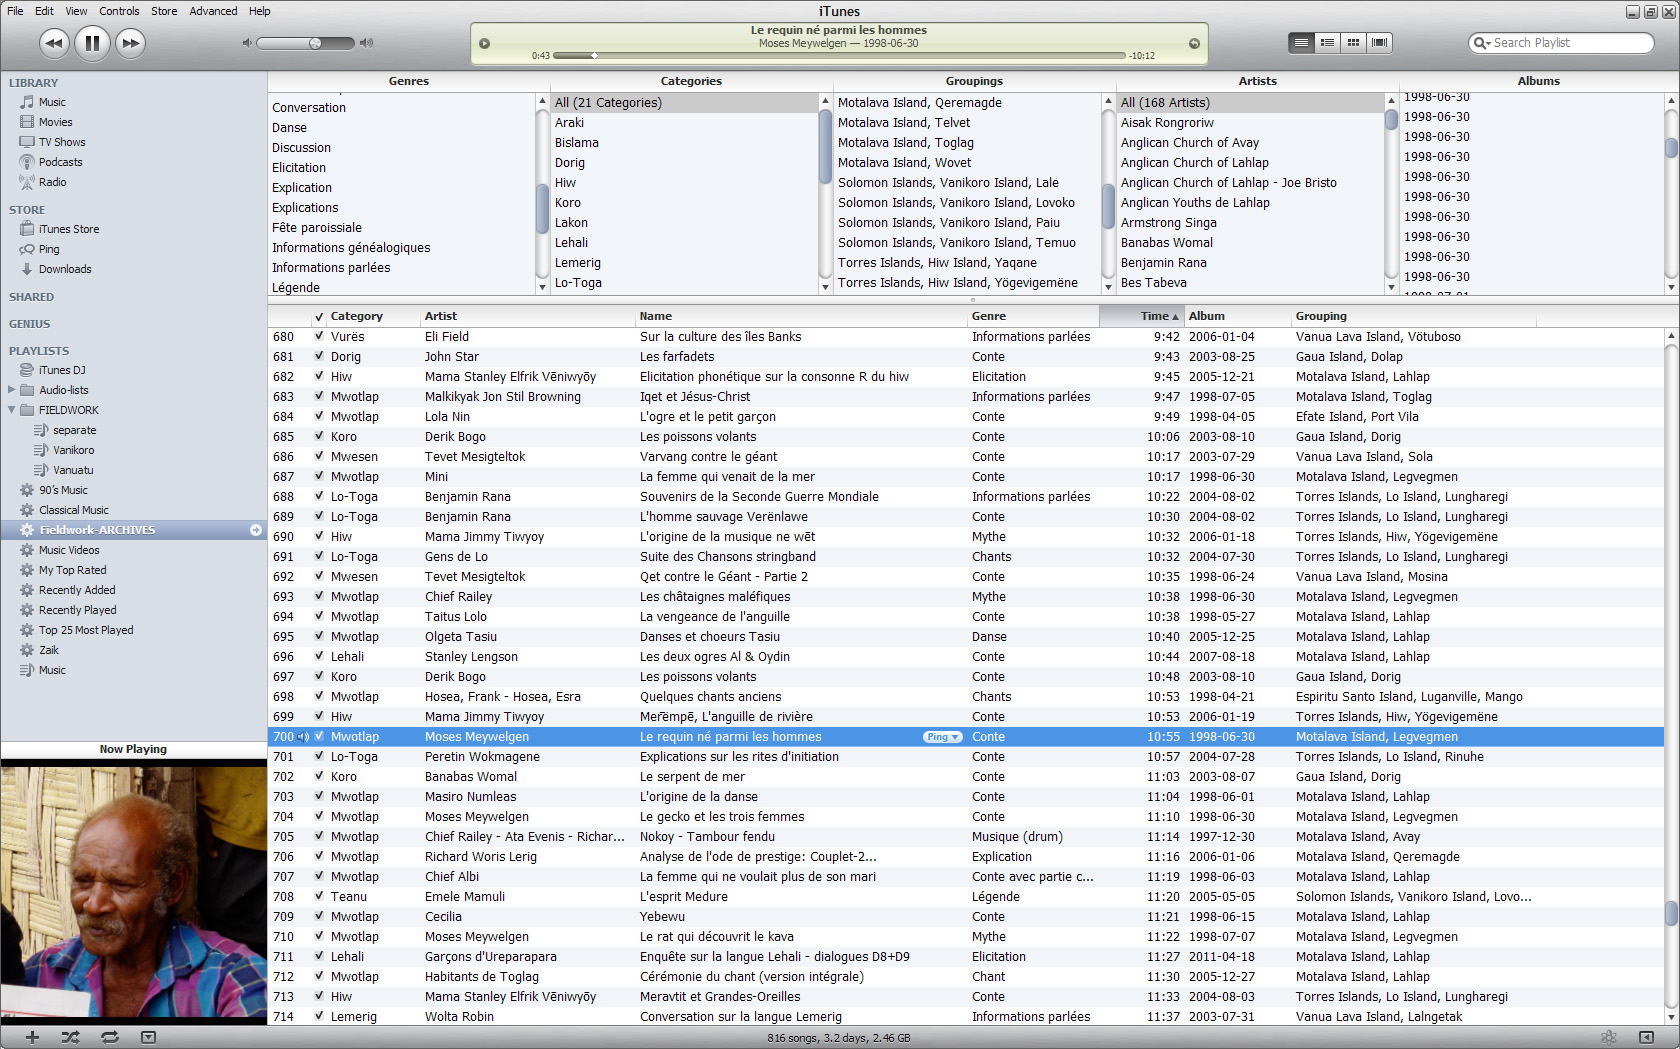Viewport: 1680px width, 1049px height.
Task: Open the Ping dropdown on playing track
Action: click(942, 737)
